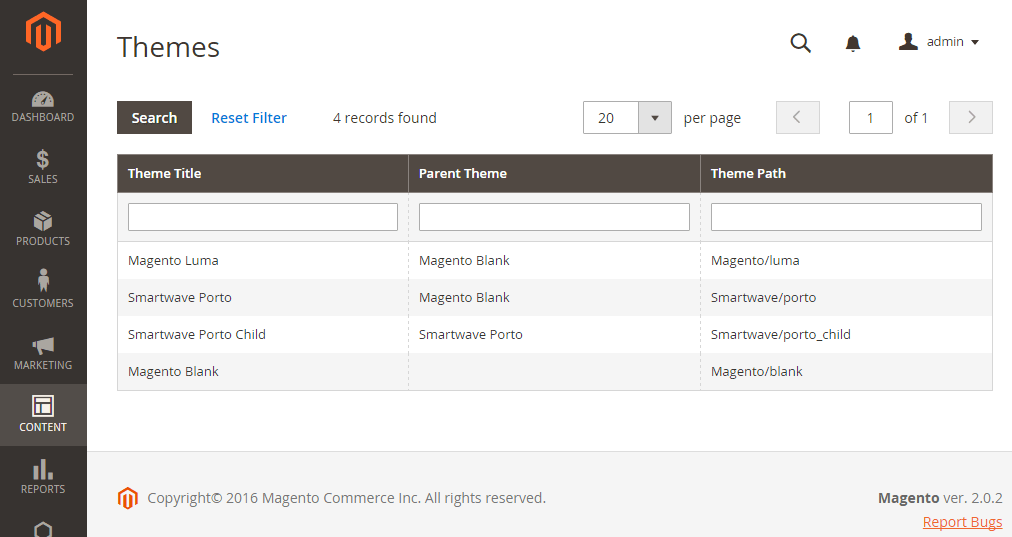Open the Customers sidebar menu
Screen dimensions: 1012x537
click(43, 291)
